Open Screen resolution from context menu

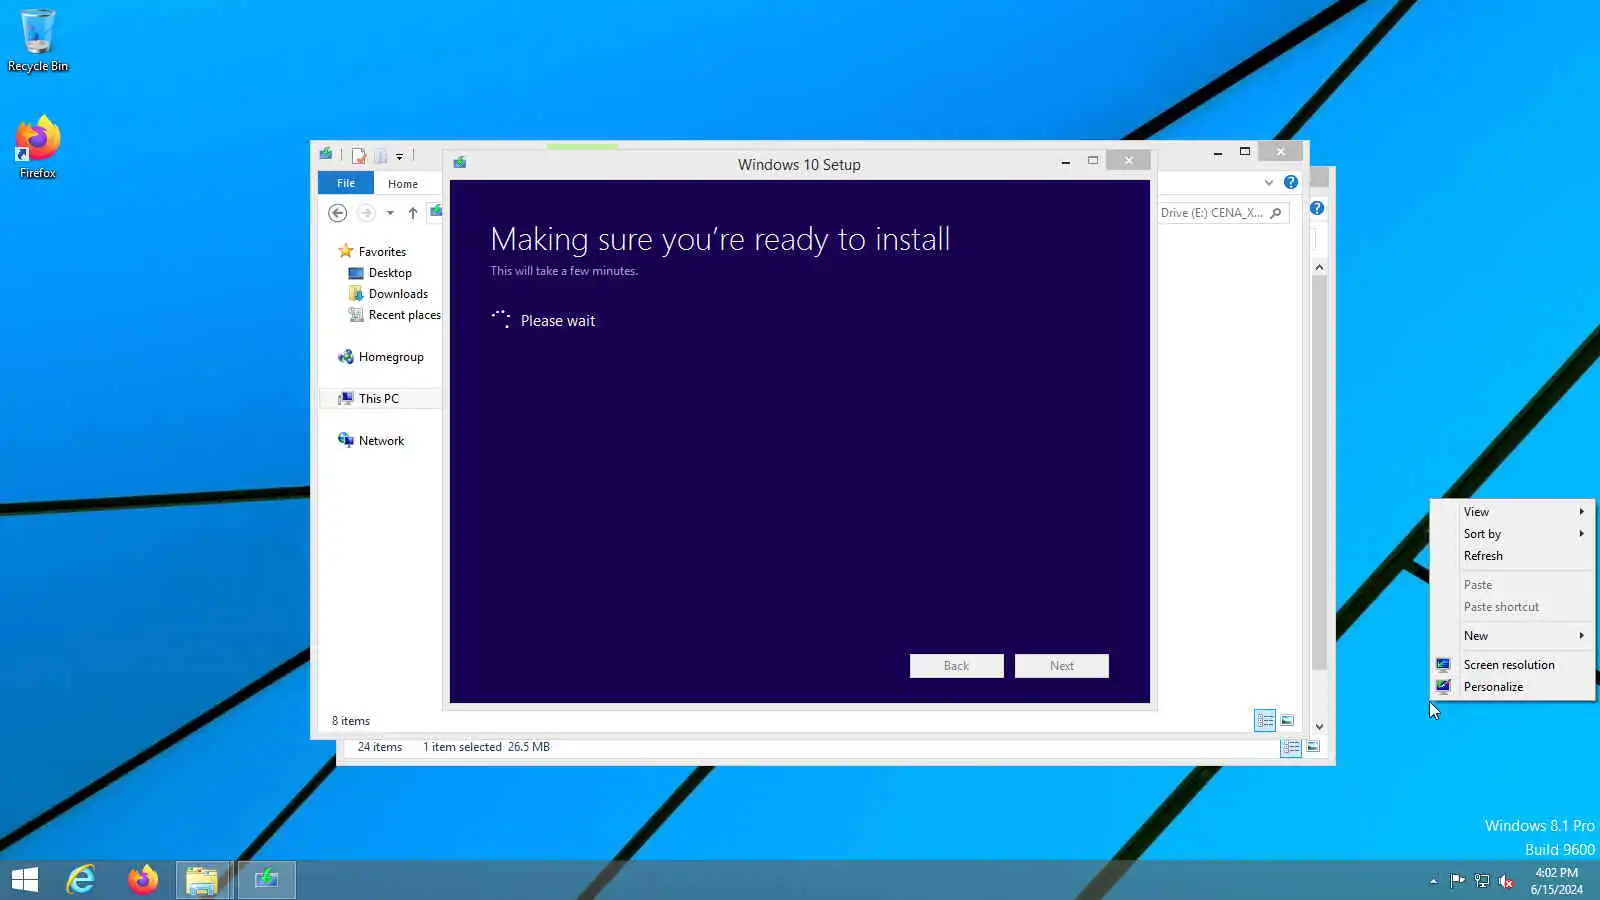(1512, 664)
